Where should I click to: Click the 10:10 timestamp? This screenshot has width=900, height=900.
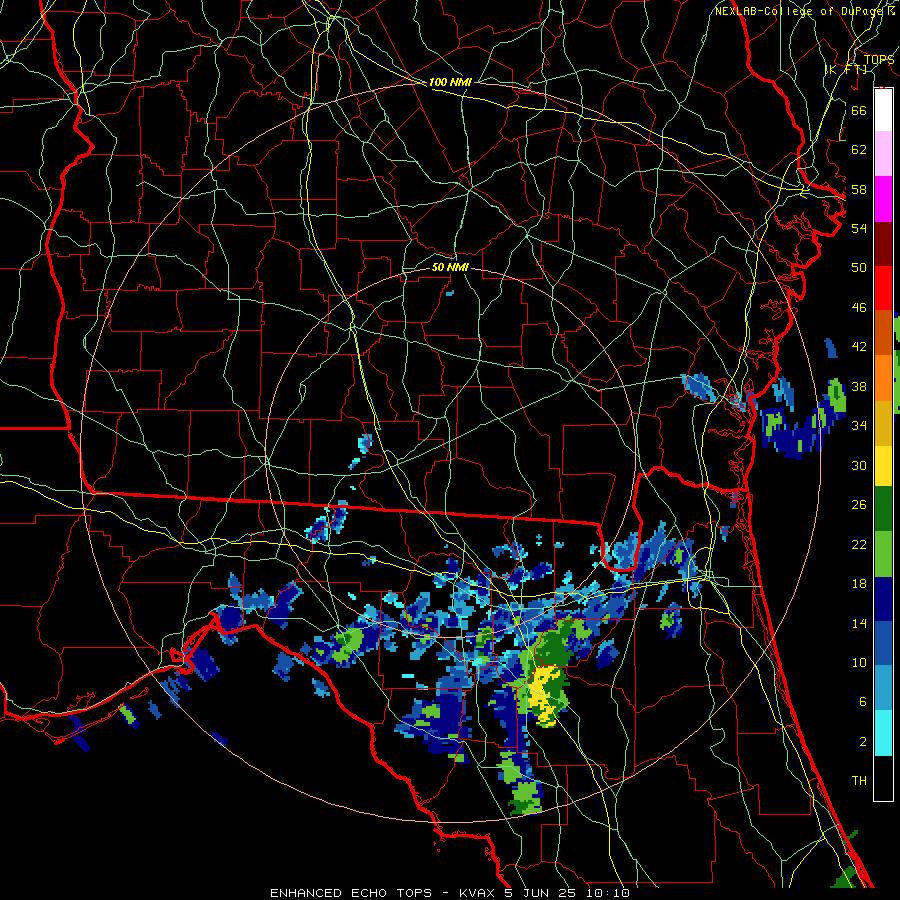coord(607,893)
